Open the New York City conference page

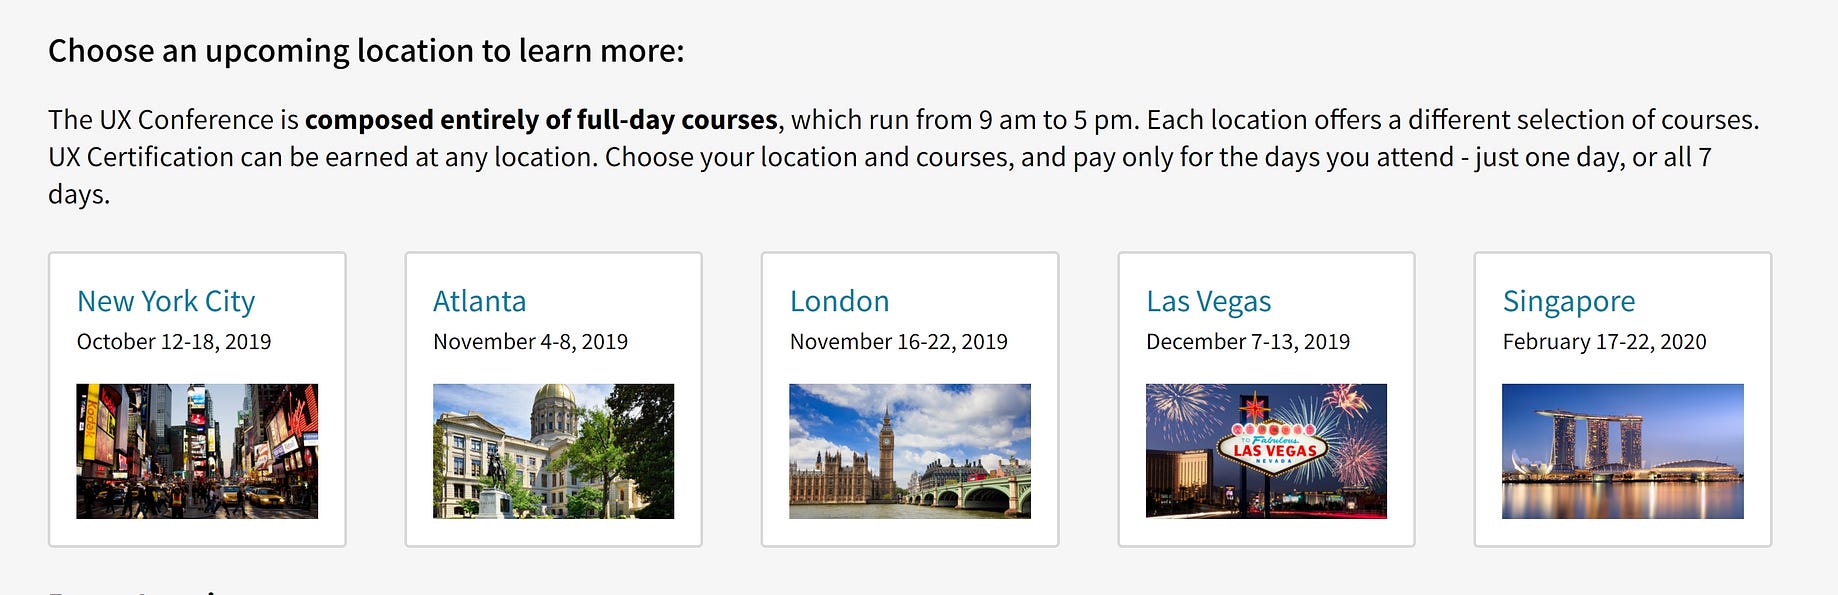pos(165,300)
